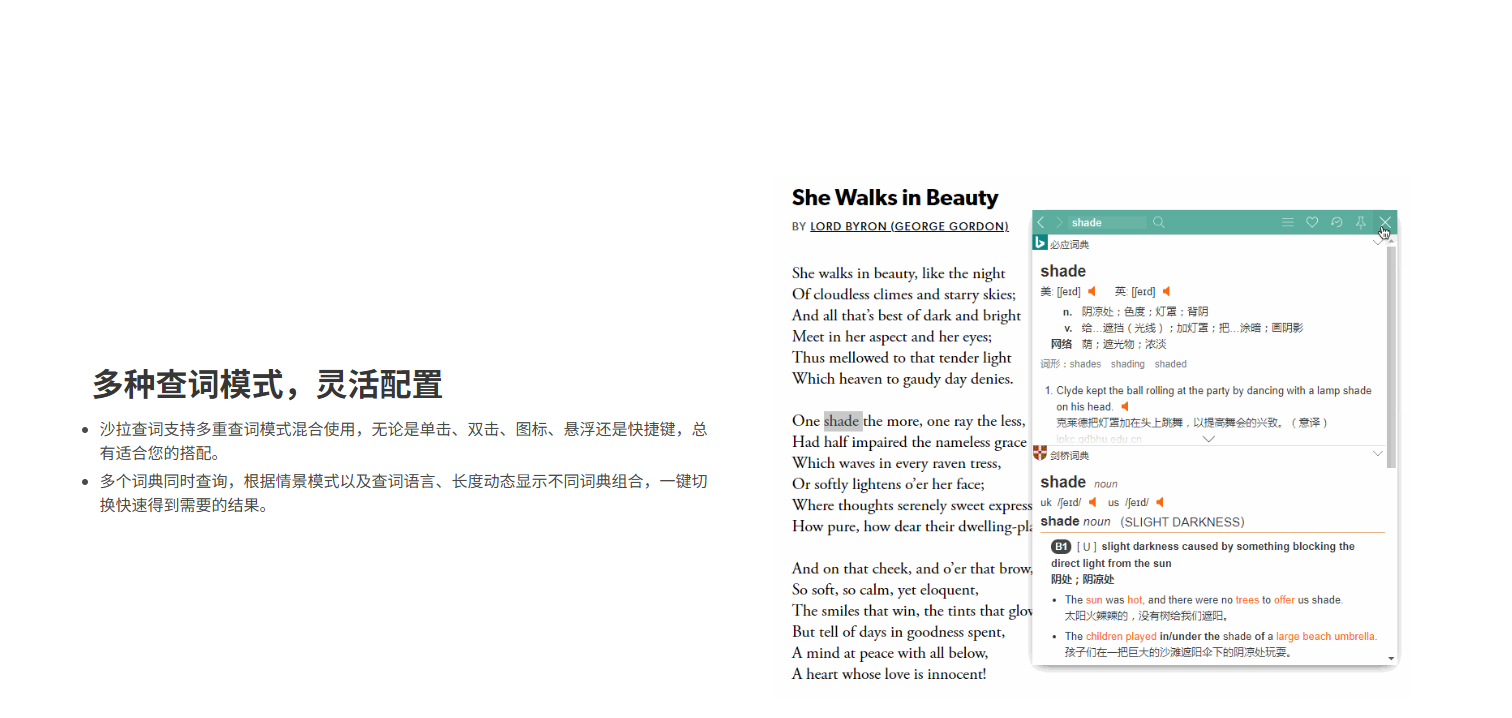
Task: Click the poem title 'She Walks in Beauty'
Action: point(895,197)
